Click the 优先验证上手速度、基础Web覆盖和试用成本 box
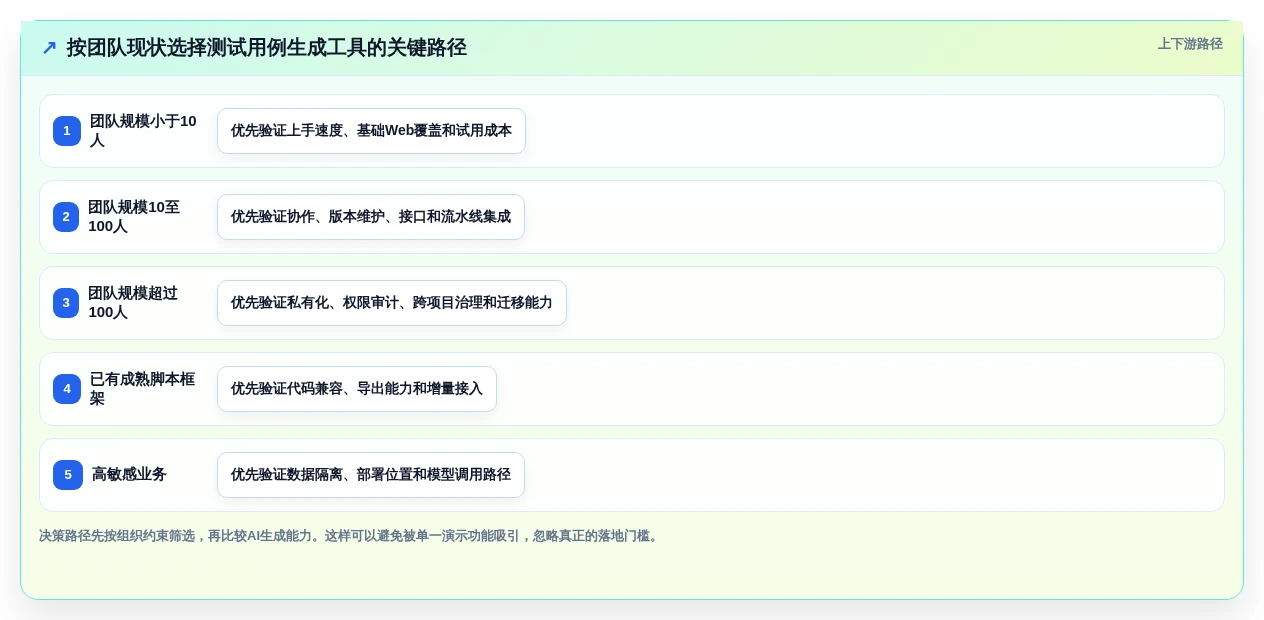The height and width of the screenshot is (620, 1264). (x=371, y=131)
